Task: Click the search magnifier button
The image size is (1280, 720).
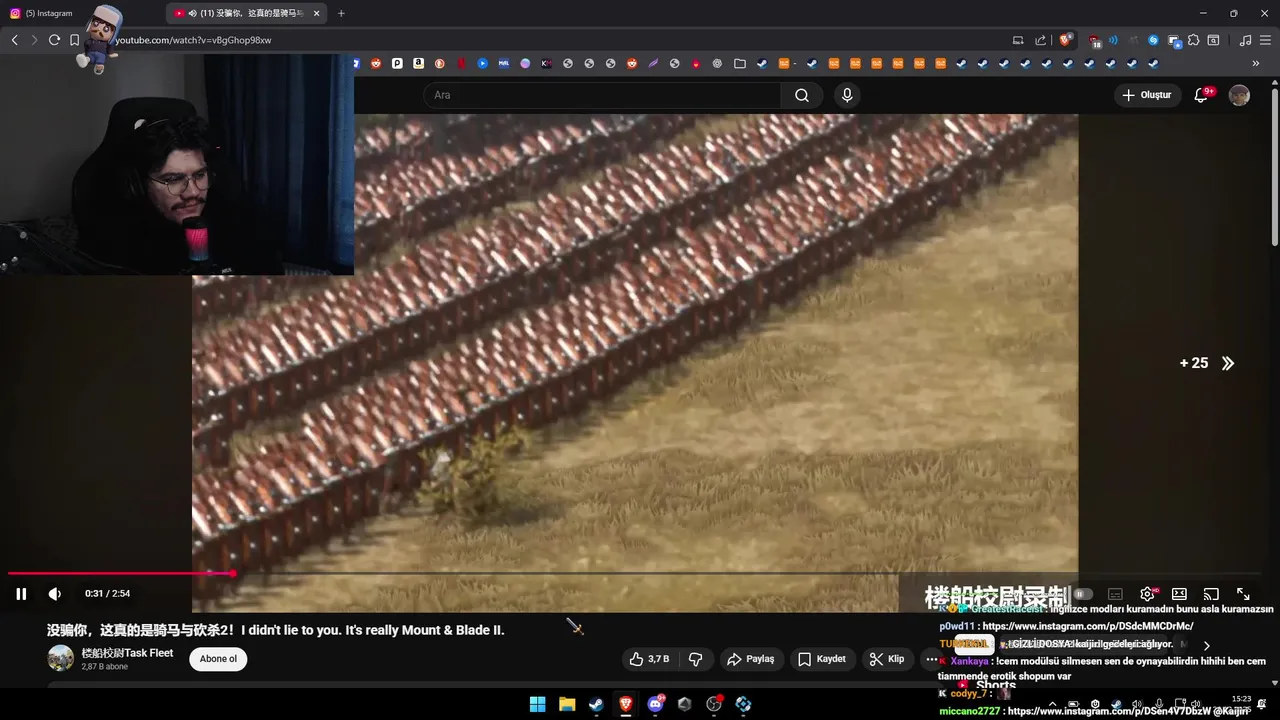Action: [802, 95]
